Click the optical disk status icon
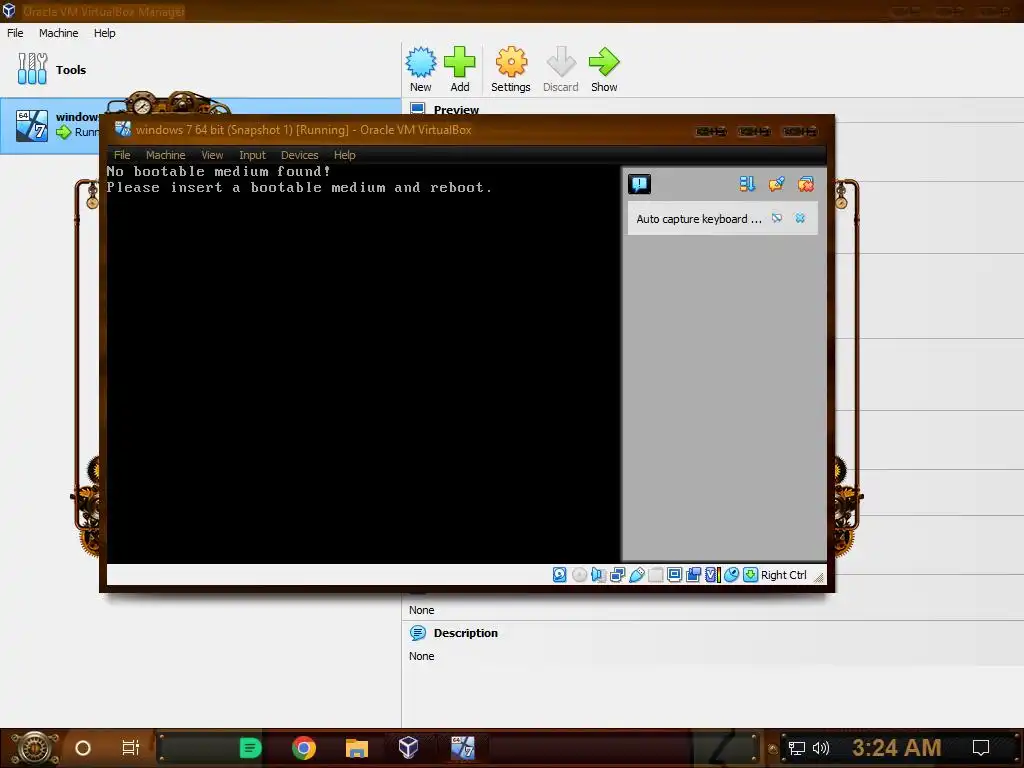 coord(579,575)
